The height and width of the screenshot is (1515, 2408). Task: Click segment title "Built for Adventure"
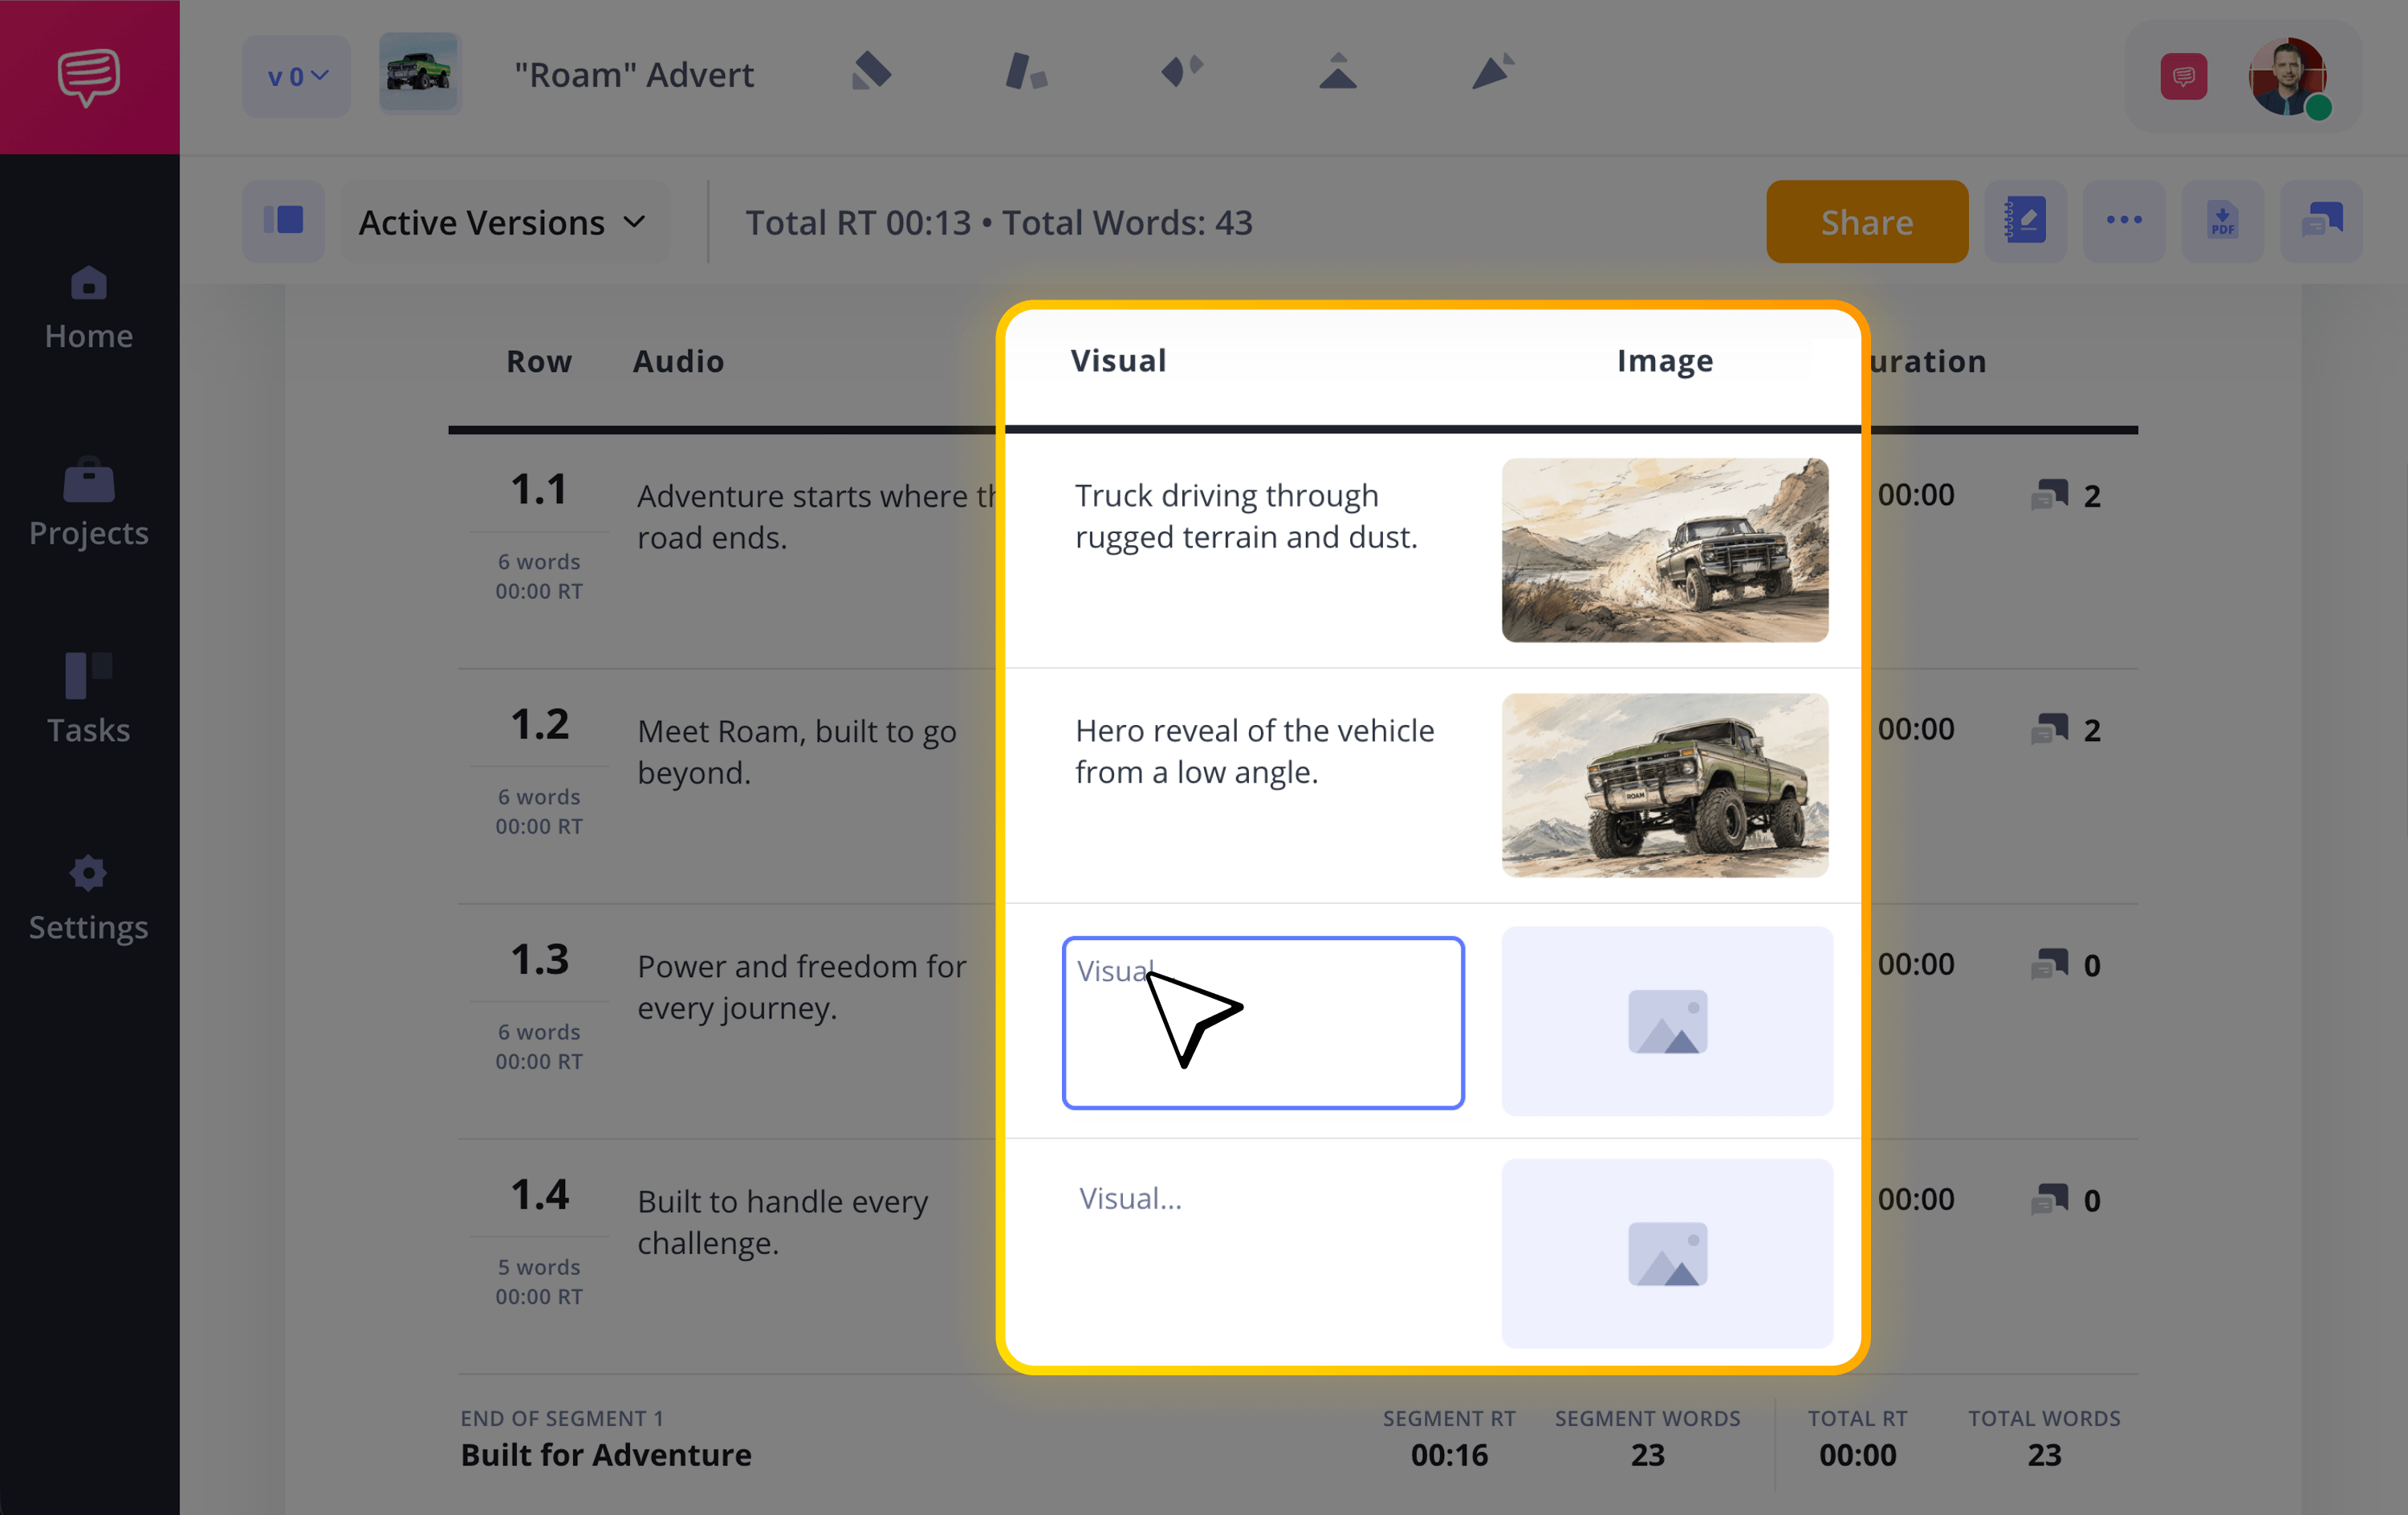(606, 1455)
